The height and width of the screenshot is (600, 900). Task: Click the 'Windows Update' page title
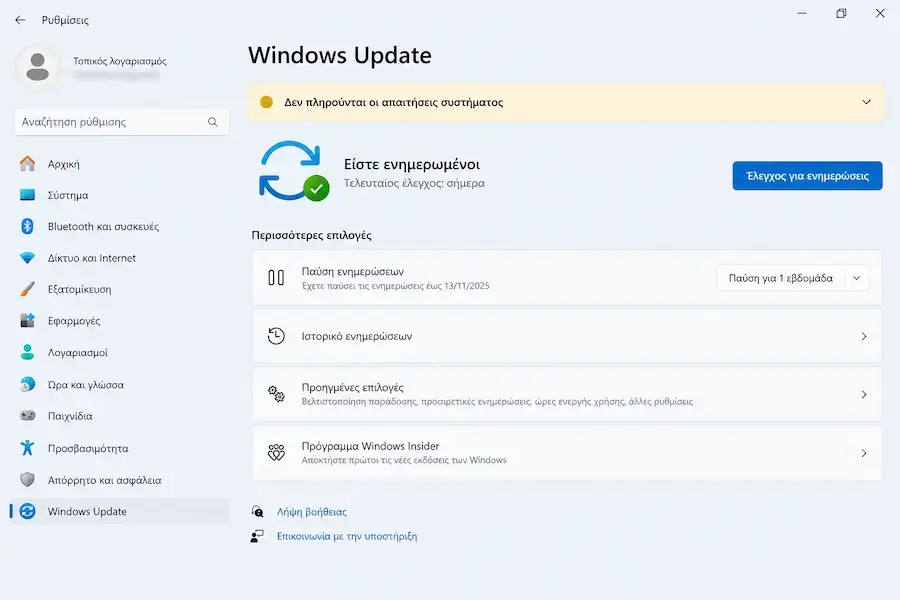click(340, 55)
